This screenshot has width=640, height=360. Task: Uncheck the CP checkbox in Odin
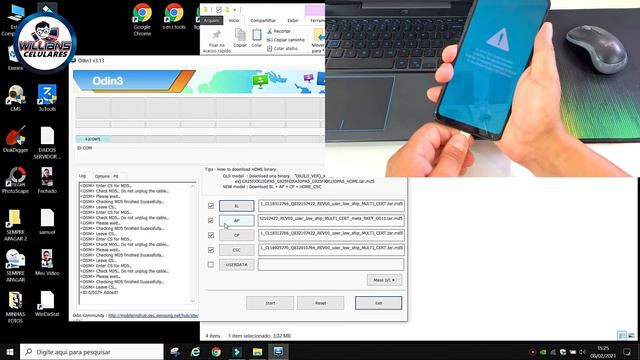click(211, 235)
